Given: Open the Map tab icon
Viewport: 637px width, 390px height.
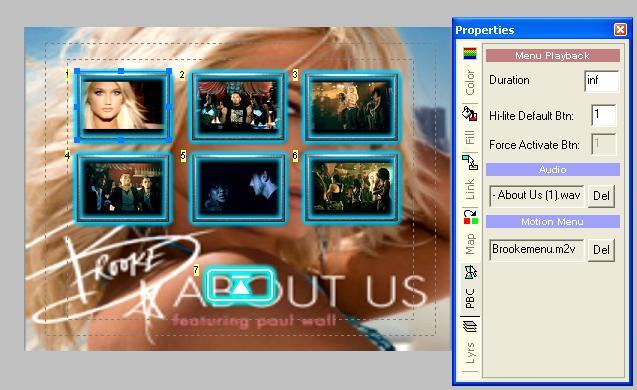Looking at the screenshot, I should [470, 217].
